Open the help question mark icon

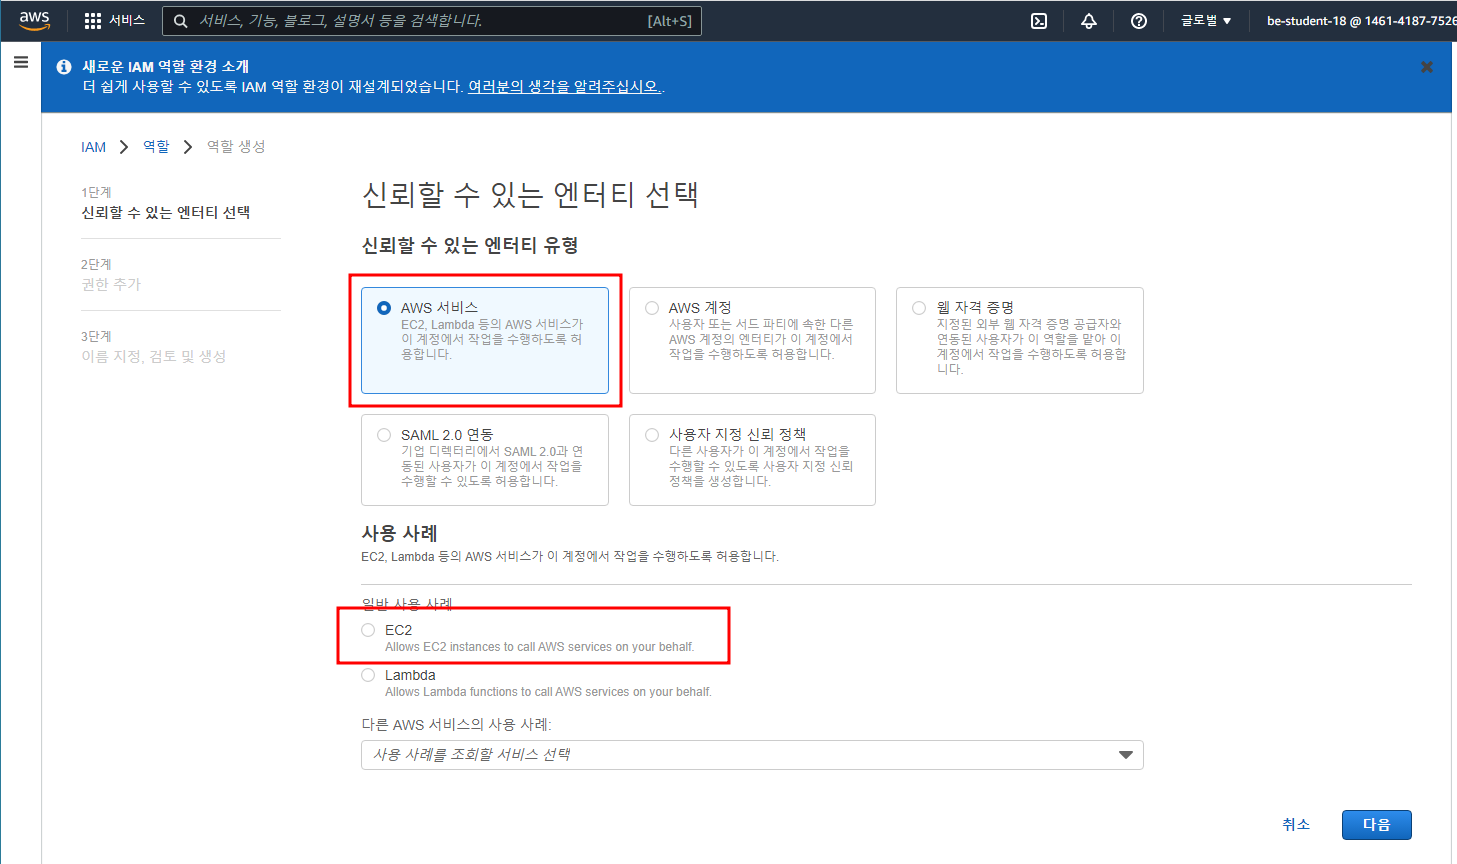pyautogui.click(x=1139, y=21)
